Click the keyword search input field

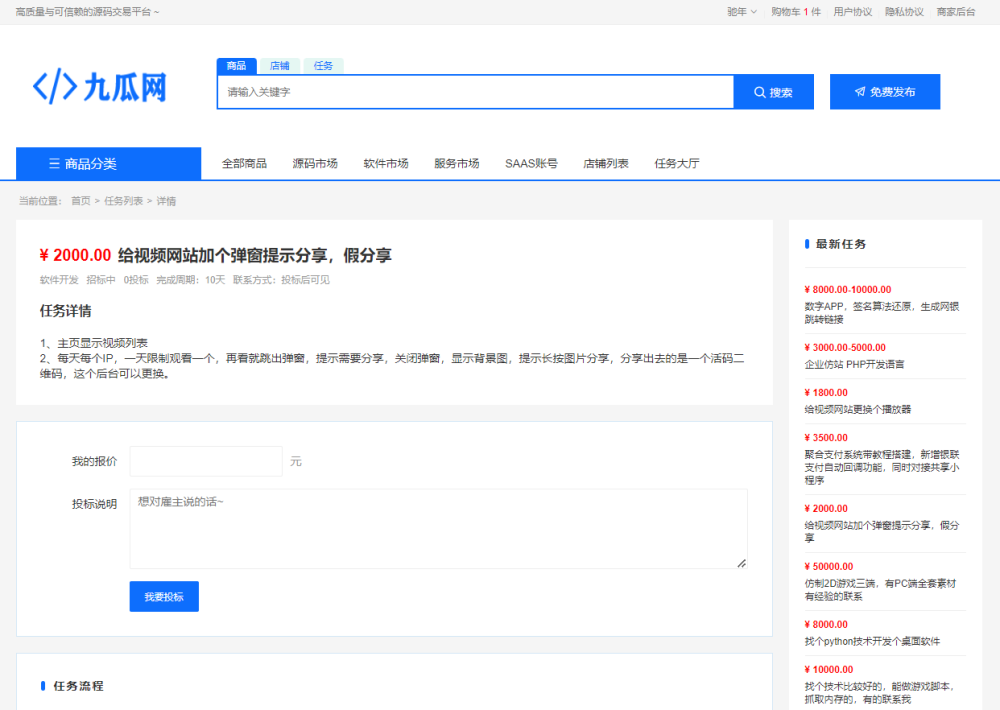[x=475, y=92]
